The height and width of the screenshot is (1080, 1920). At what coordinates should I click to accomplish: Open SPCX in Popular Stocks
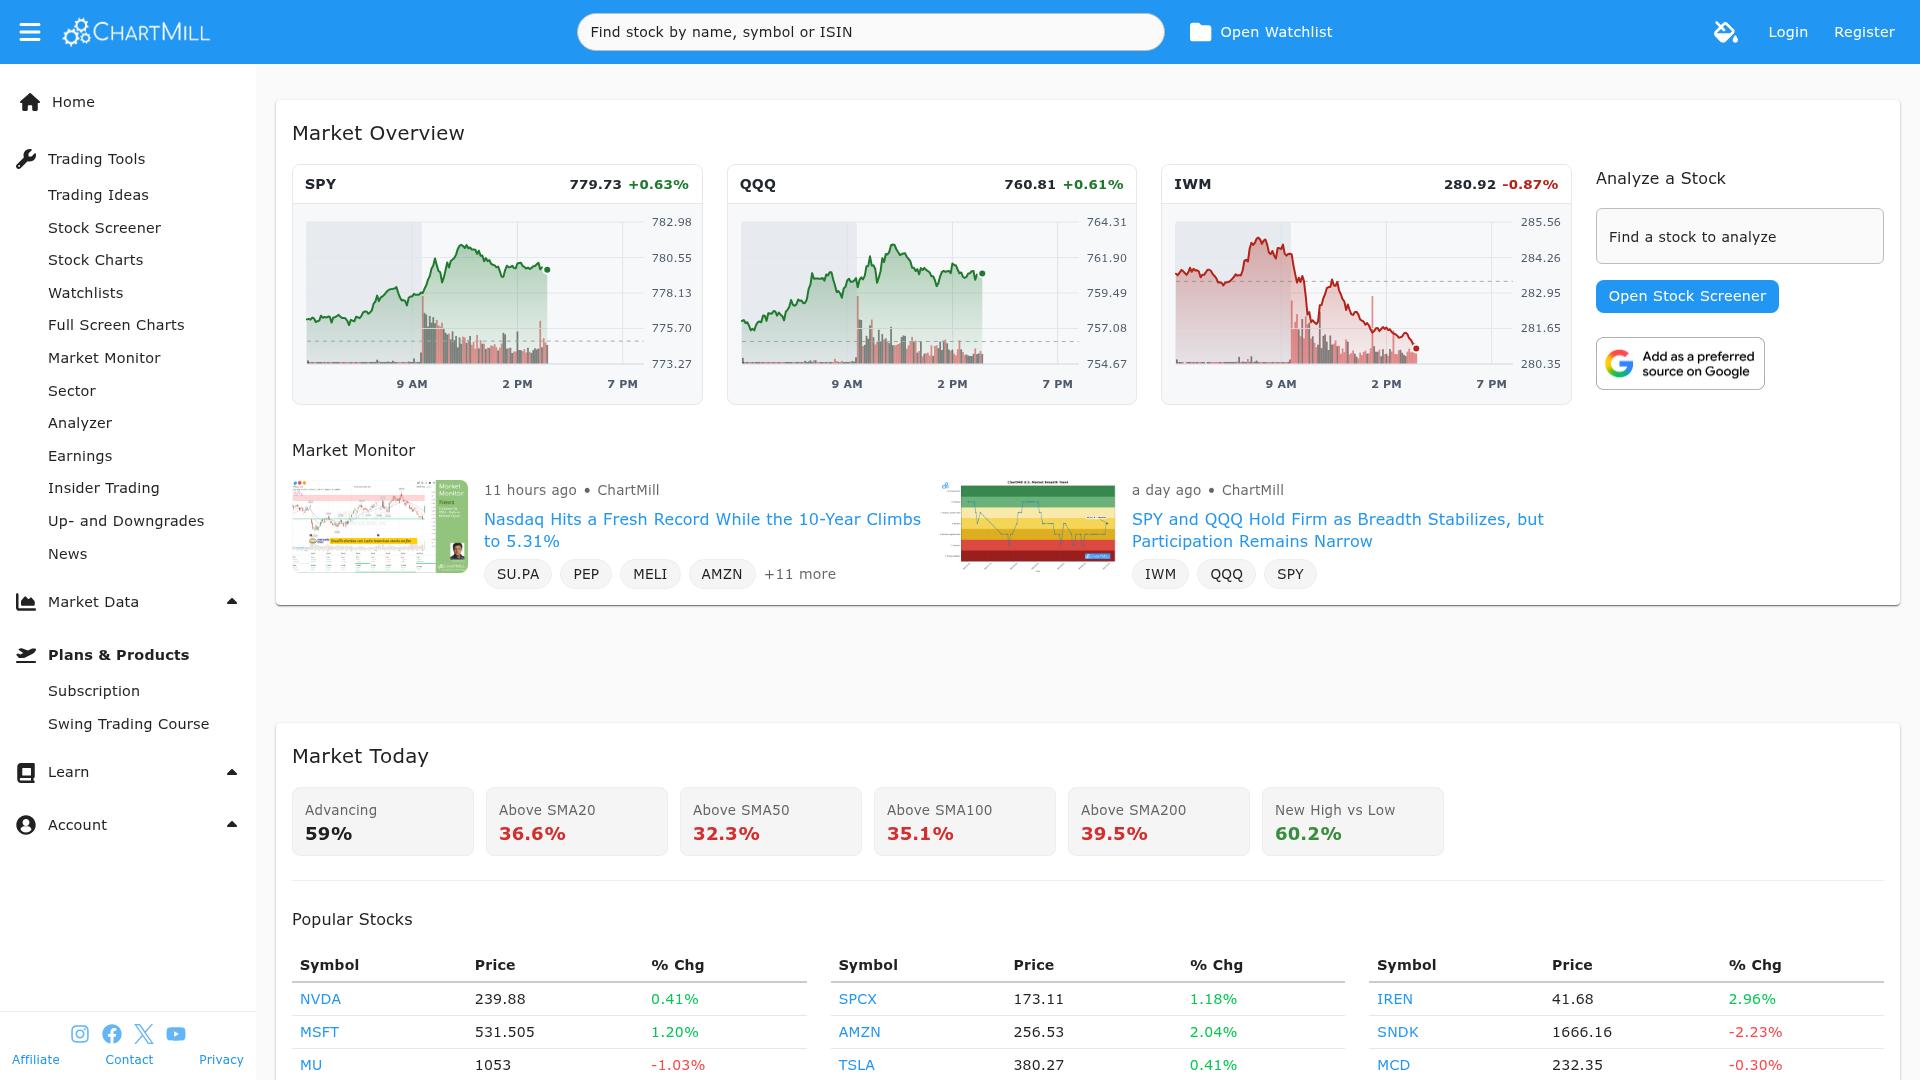[857, 999]
